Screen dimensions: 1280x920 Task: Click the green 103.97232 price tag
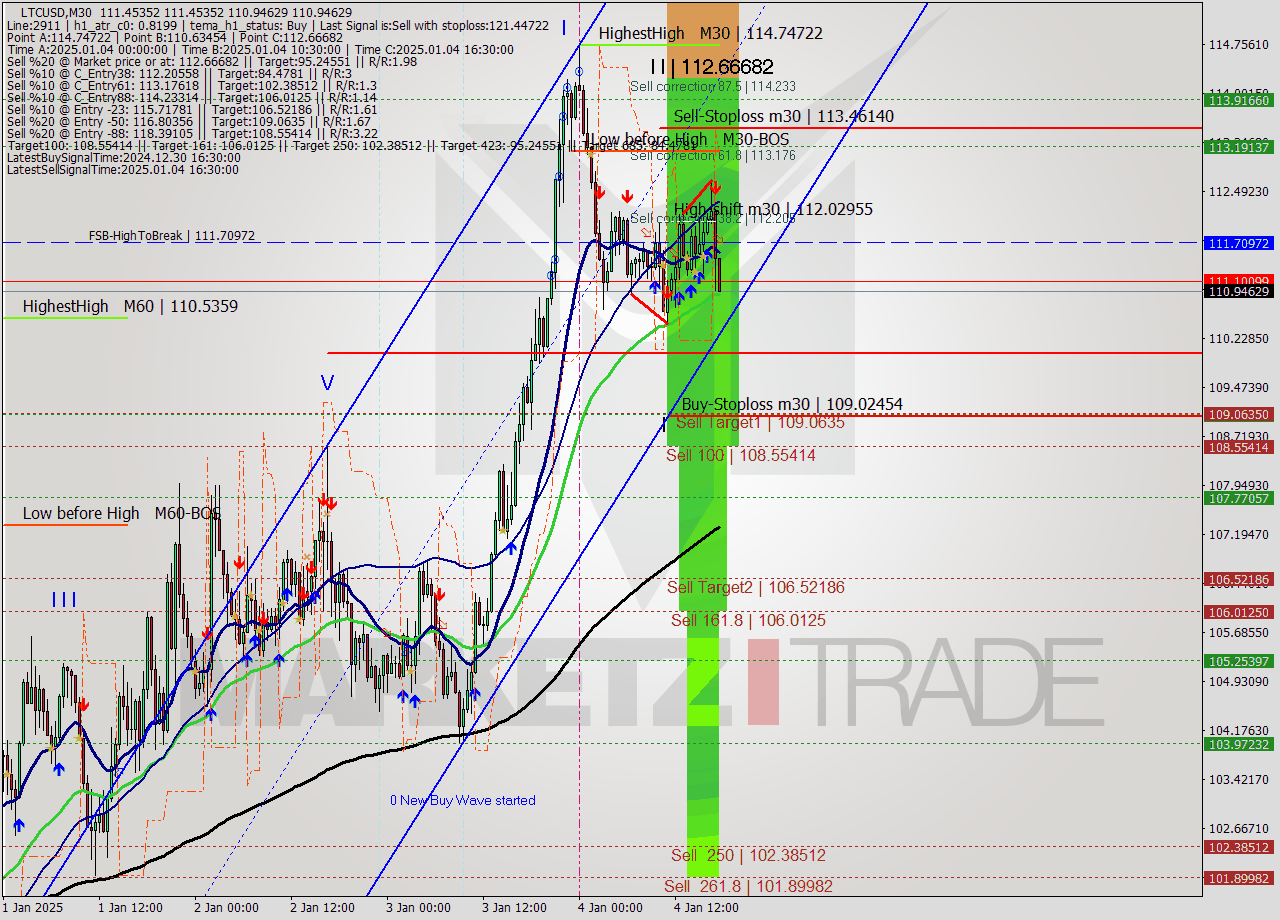[x=1239, y=744]
